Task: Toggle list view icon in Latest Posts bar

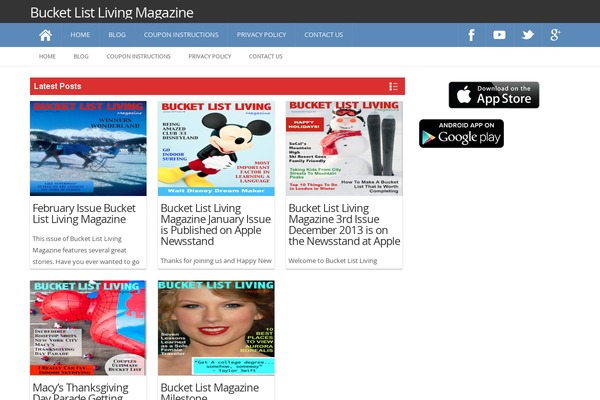Action: [x=393, y=87]
